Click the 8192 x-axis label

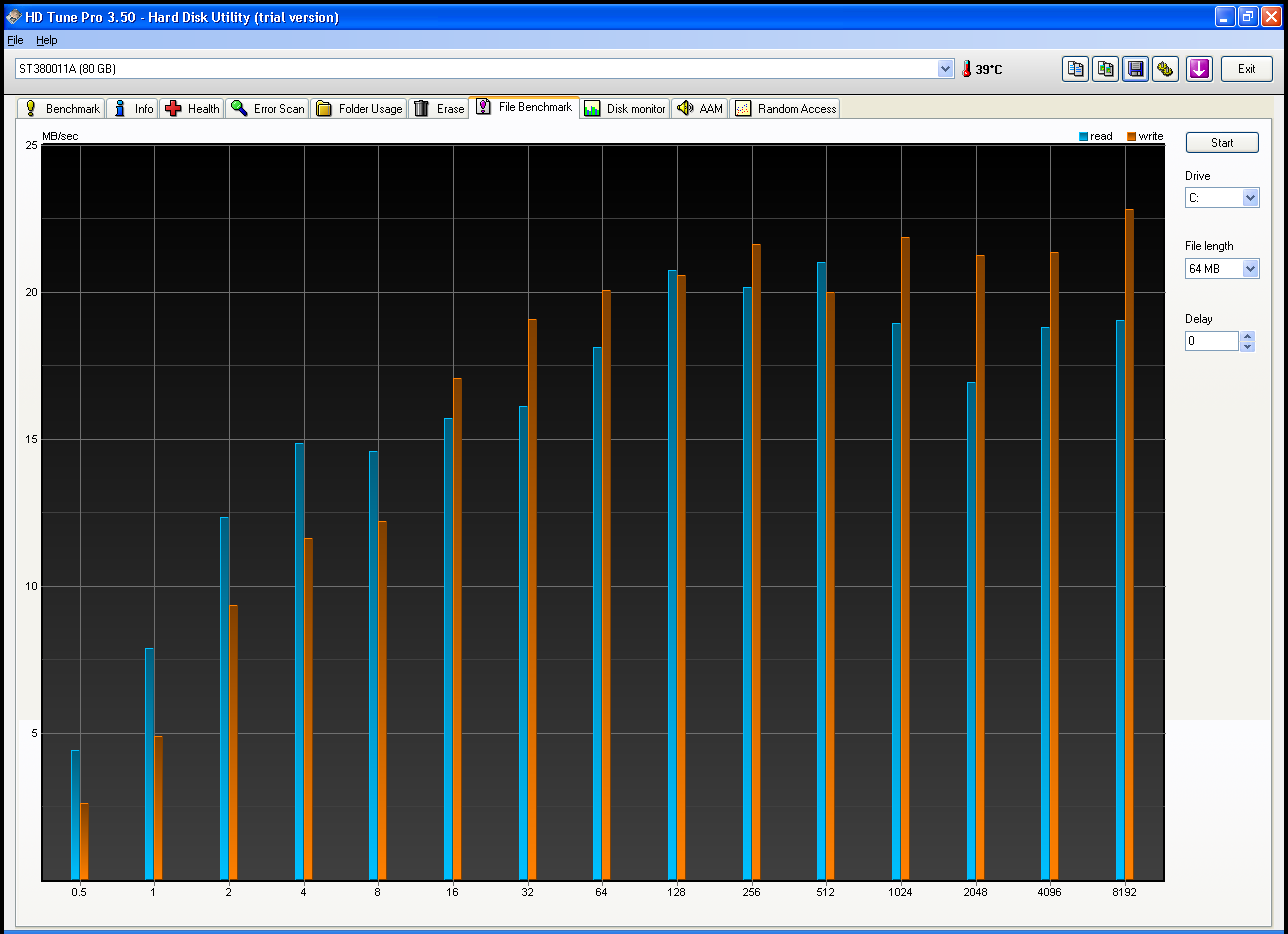(x=1124, y=892)
